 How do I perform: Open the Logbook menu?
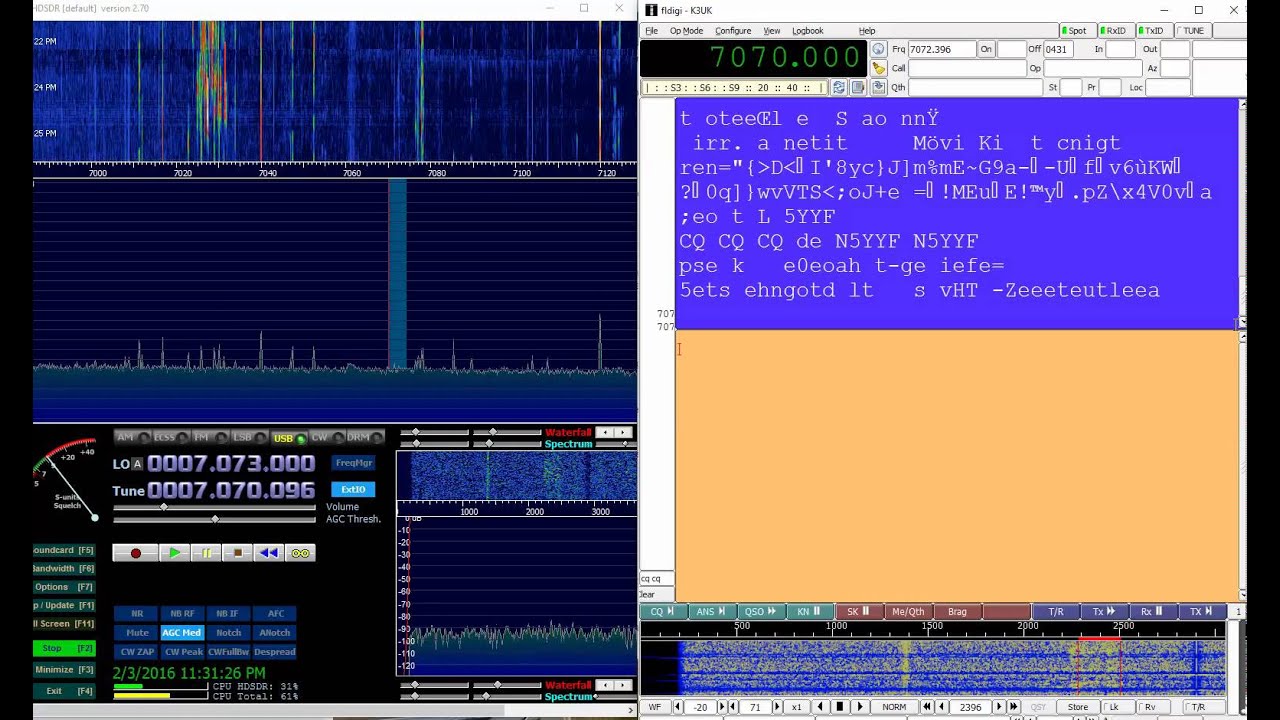click(x=808, y=31)
